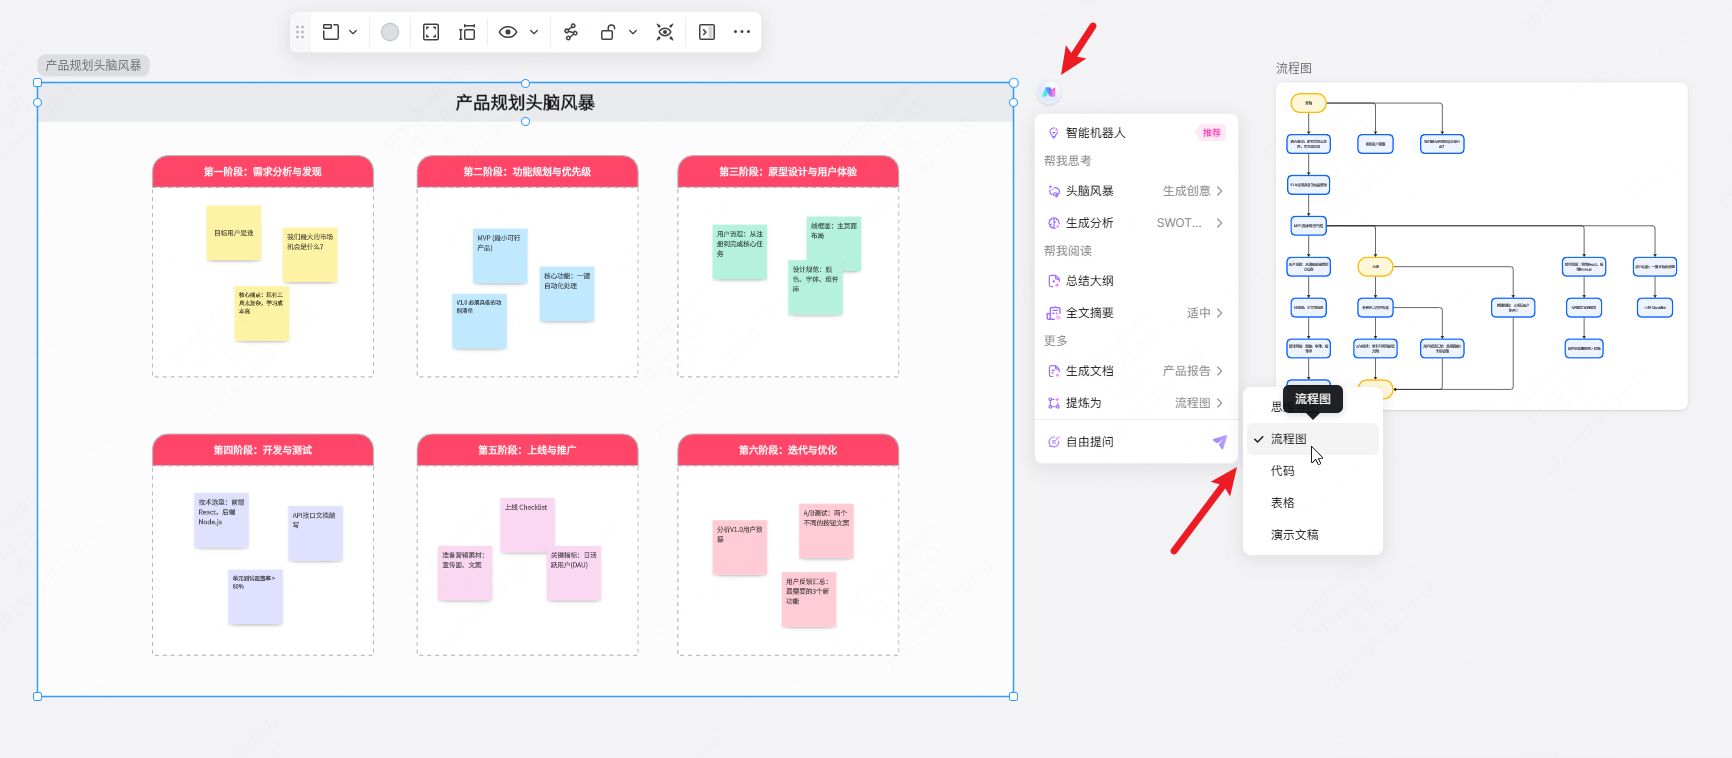The height and width of the screenshot is (758, 1732).
Task: Click 提炼为 menu entry
Action: (x=1136, y=403)
